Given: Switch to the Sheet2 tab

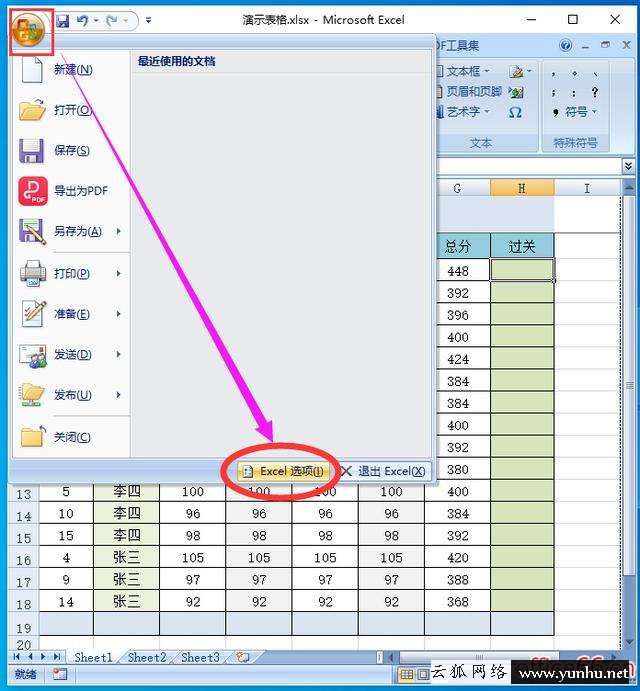Looking at the screenshot, I should point(147,658).
